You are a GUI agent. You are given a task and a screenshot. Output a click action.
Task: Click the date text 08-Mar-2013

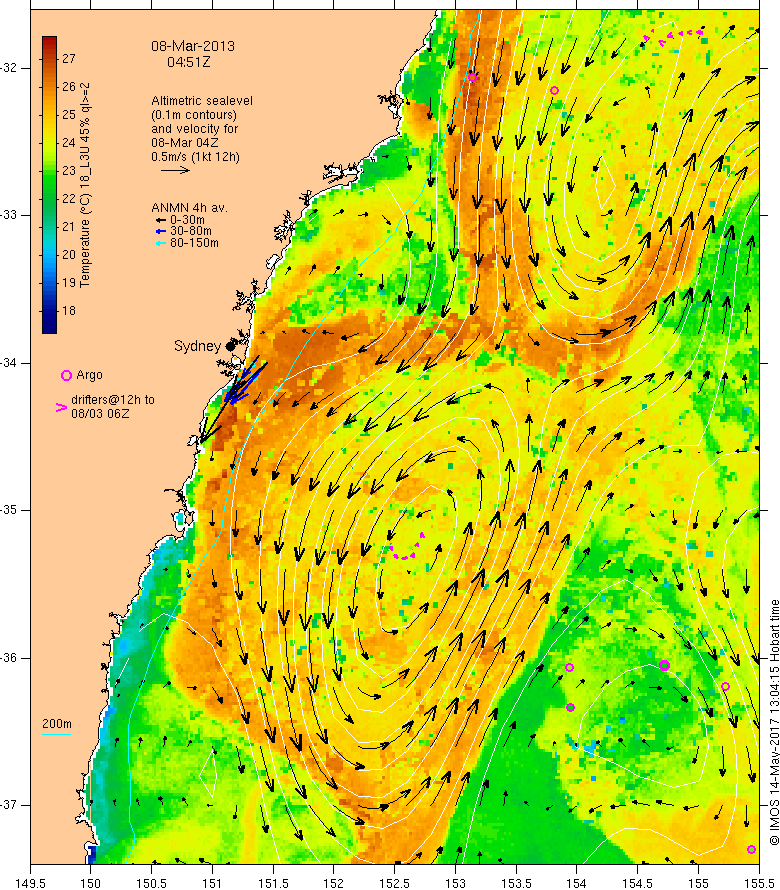click(x=193, y=46)
